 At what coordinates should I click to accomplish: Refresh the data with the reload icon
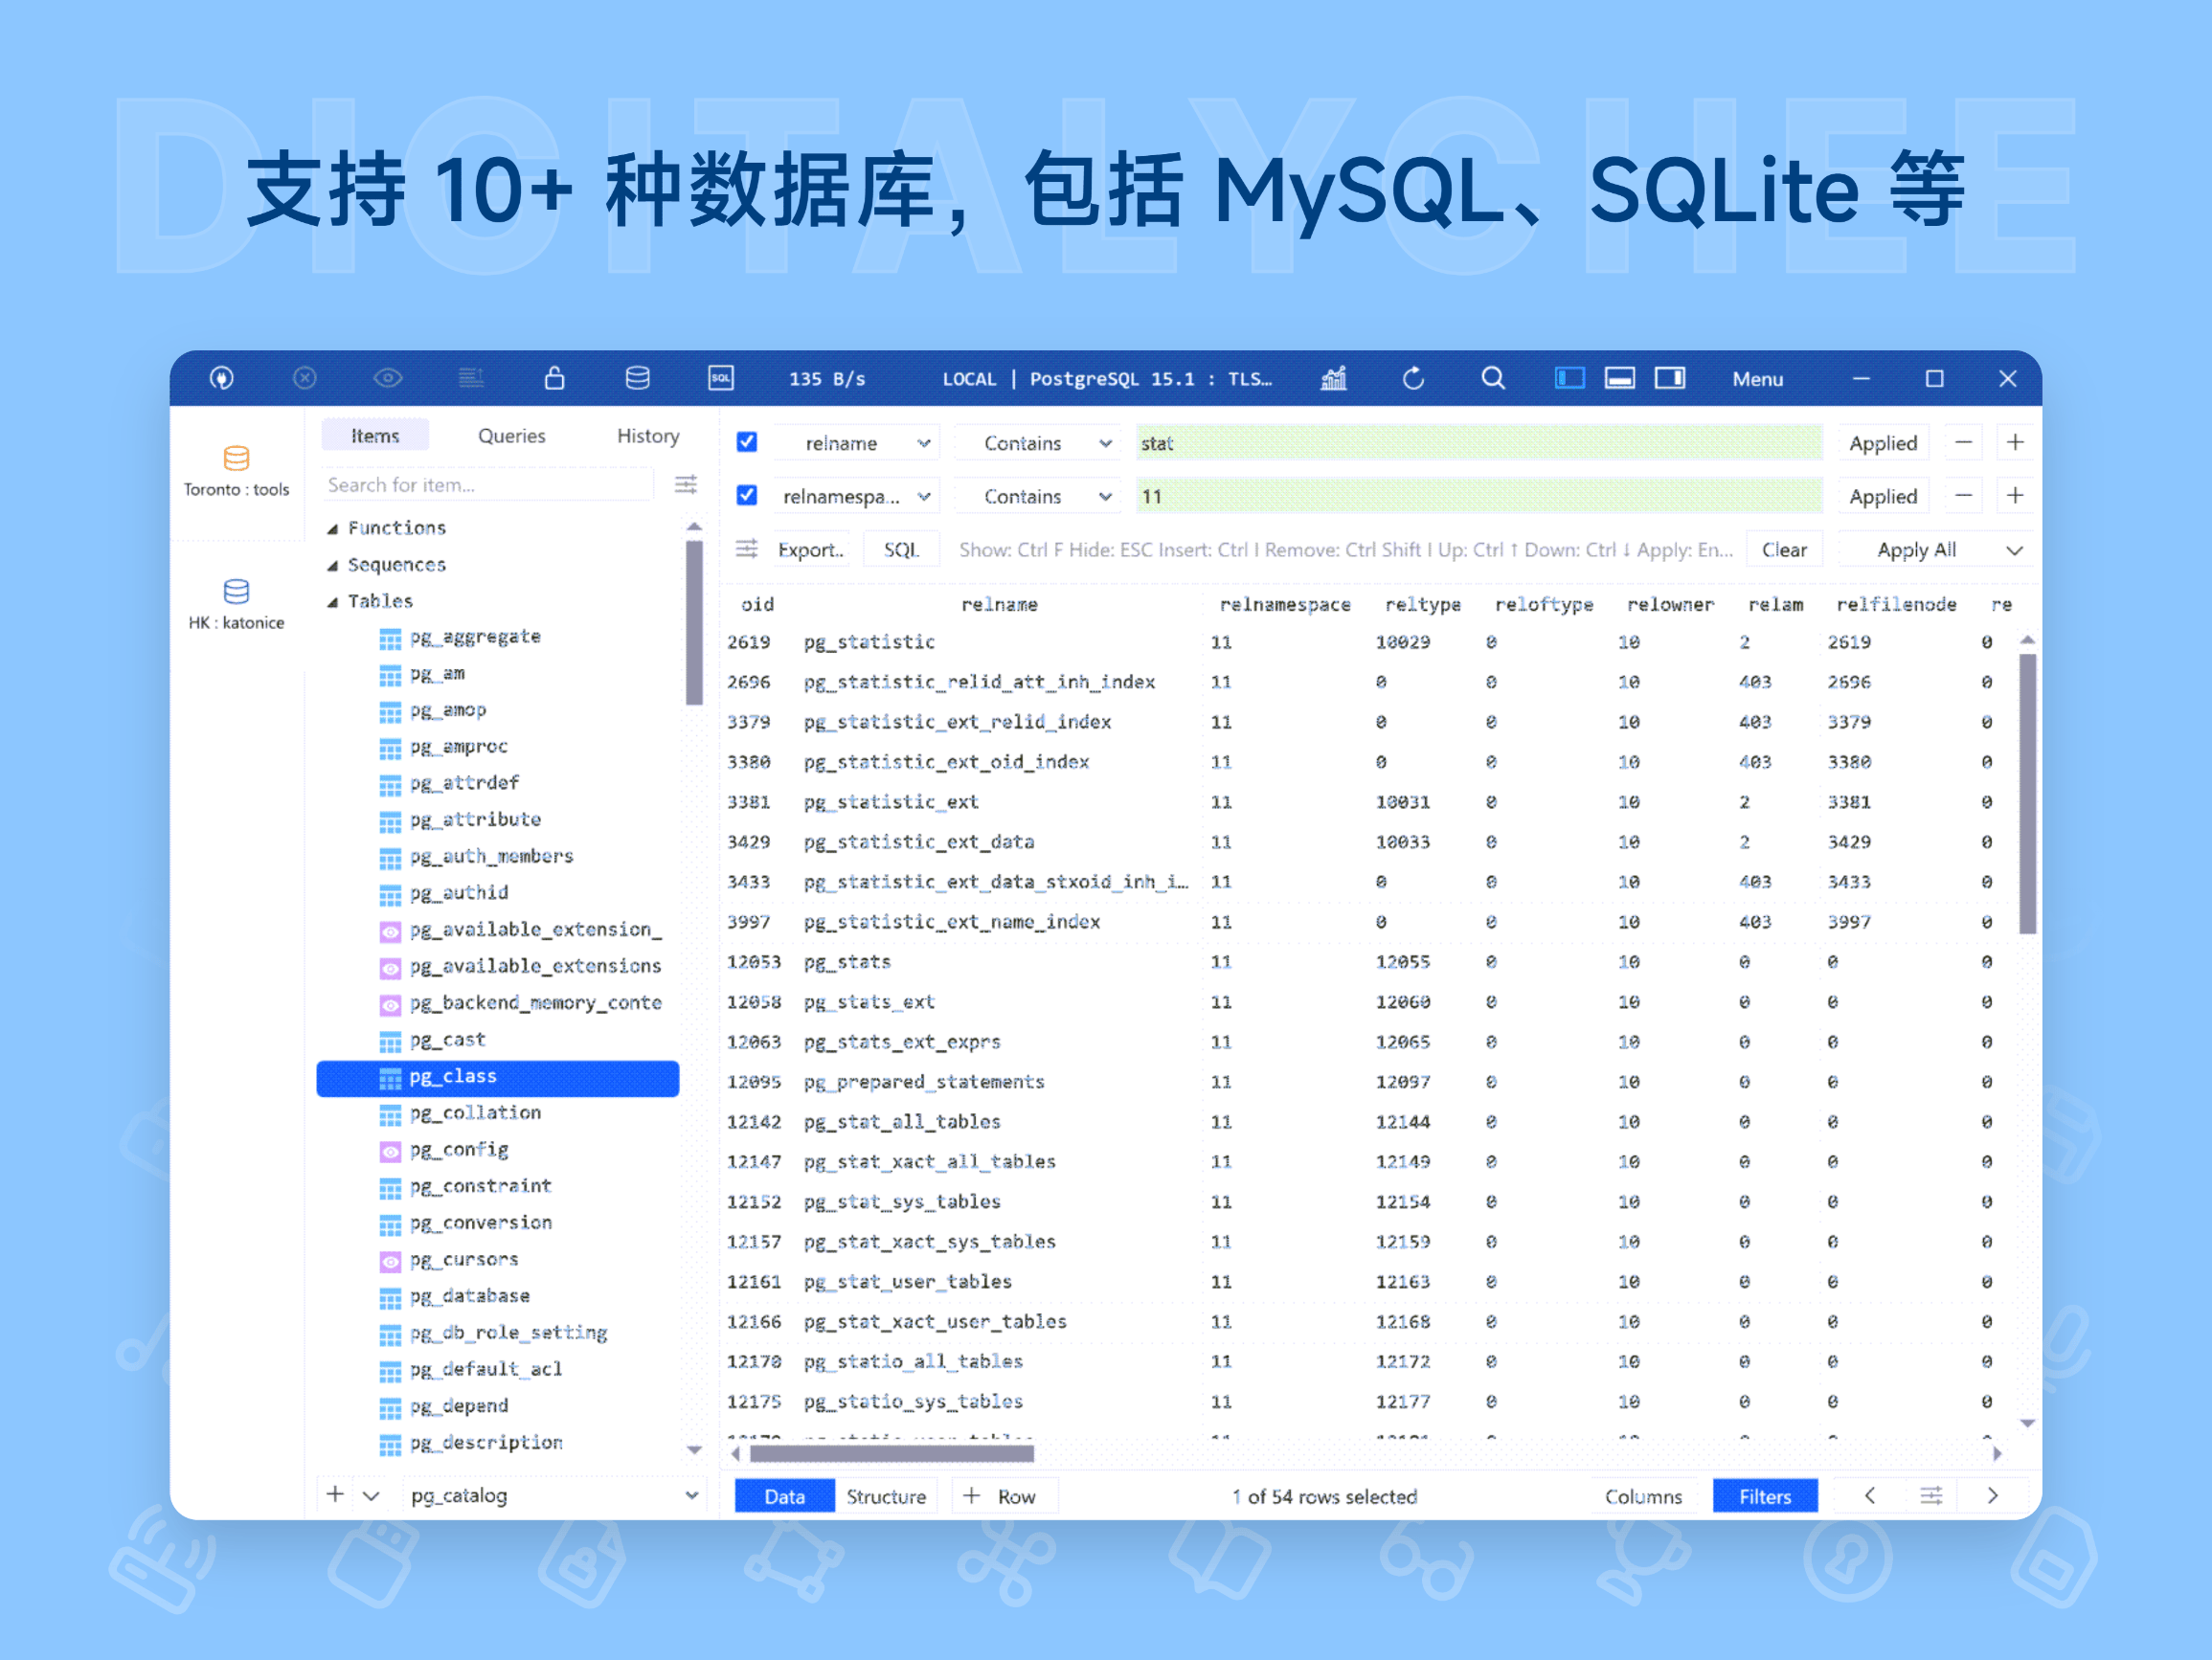pyautogui.click(x=1413, y=378)
